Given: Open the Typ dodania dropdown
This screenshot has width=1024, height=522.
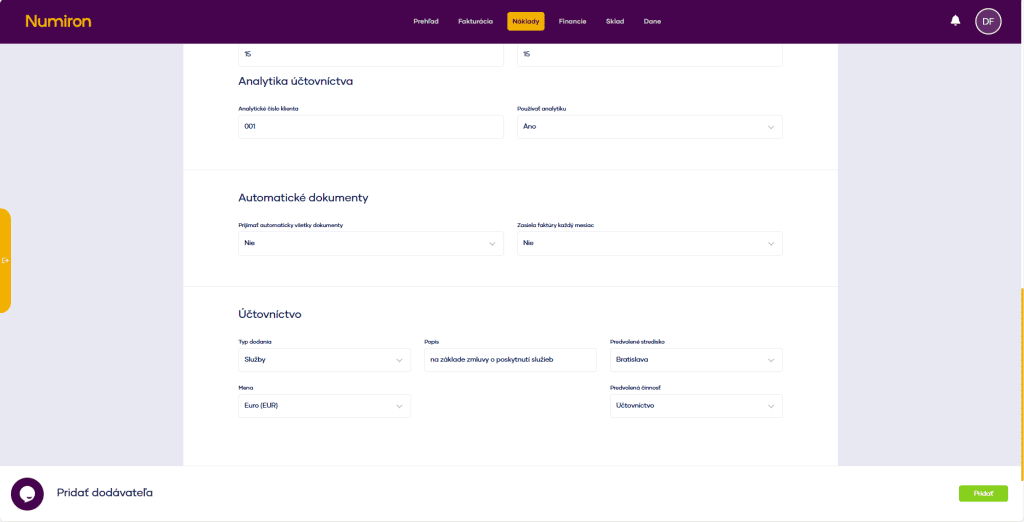Looking at the screenshot, I should (324, 360).
